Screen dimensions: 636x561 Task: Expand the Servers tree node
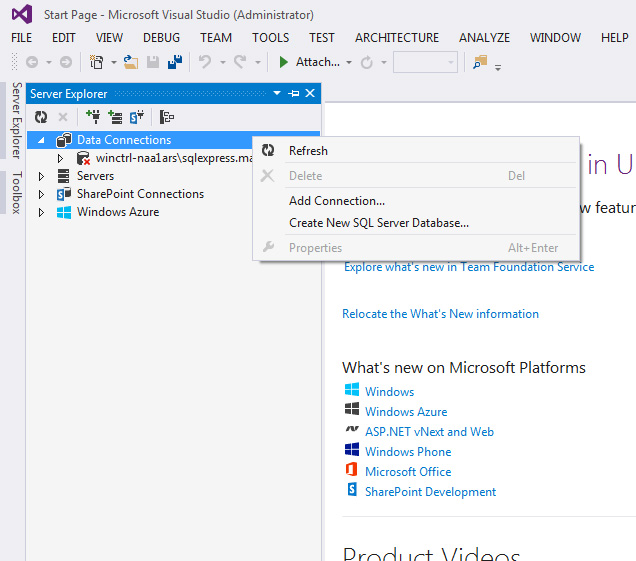pyautogui.click(x=41, y=176)
